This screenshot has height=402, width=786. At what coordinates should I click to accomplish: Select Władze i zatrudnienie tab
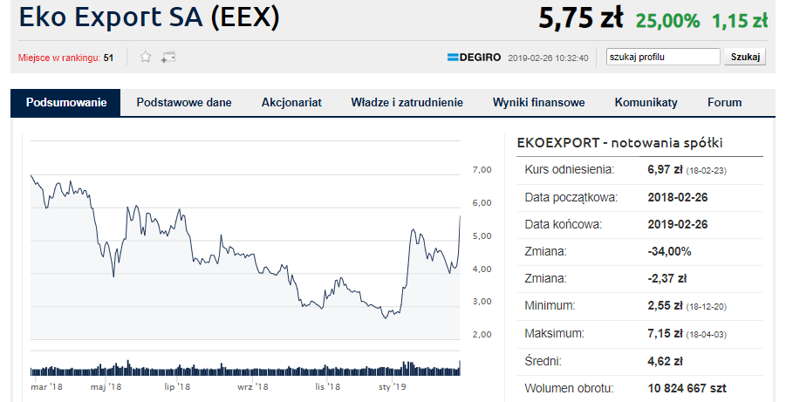tap(407, 103)
